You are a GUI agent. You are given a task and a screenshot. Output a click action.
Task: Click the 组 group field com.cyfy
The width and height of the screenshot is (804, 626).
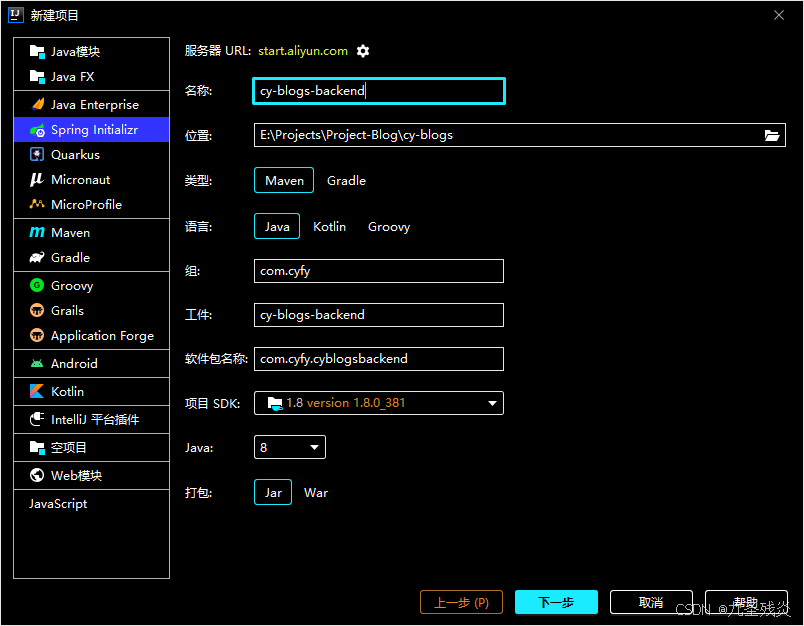379,271
